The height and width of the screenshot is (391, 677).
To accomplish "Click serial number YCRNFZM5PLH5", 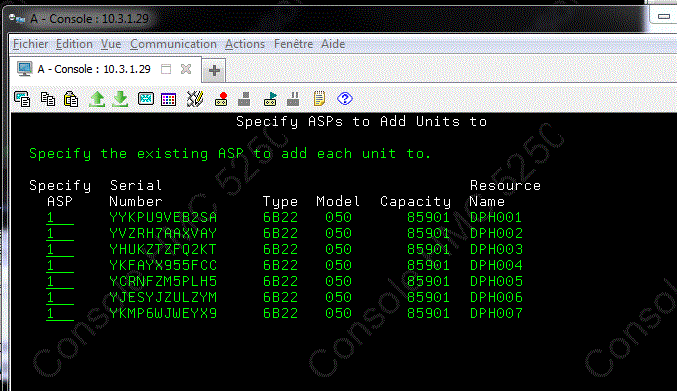I will pos(163,281).
